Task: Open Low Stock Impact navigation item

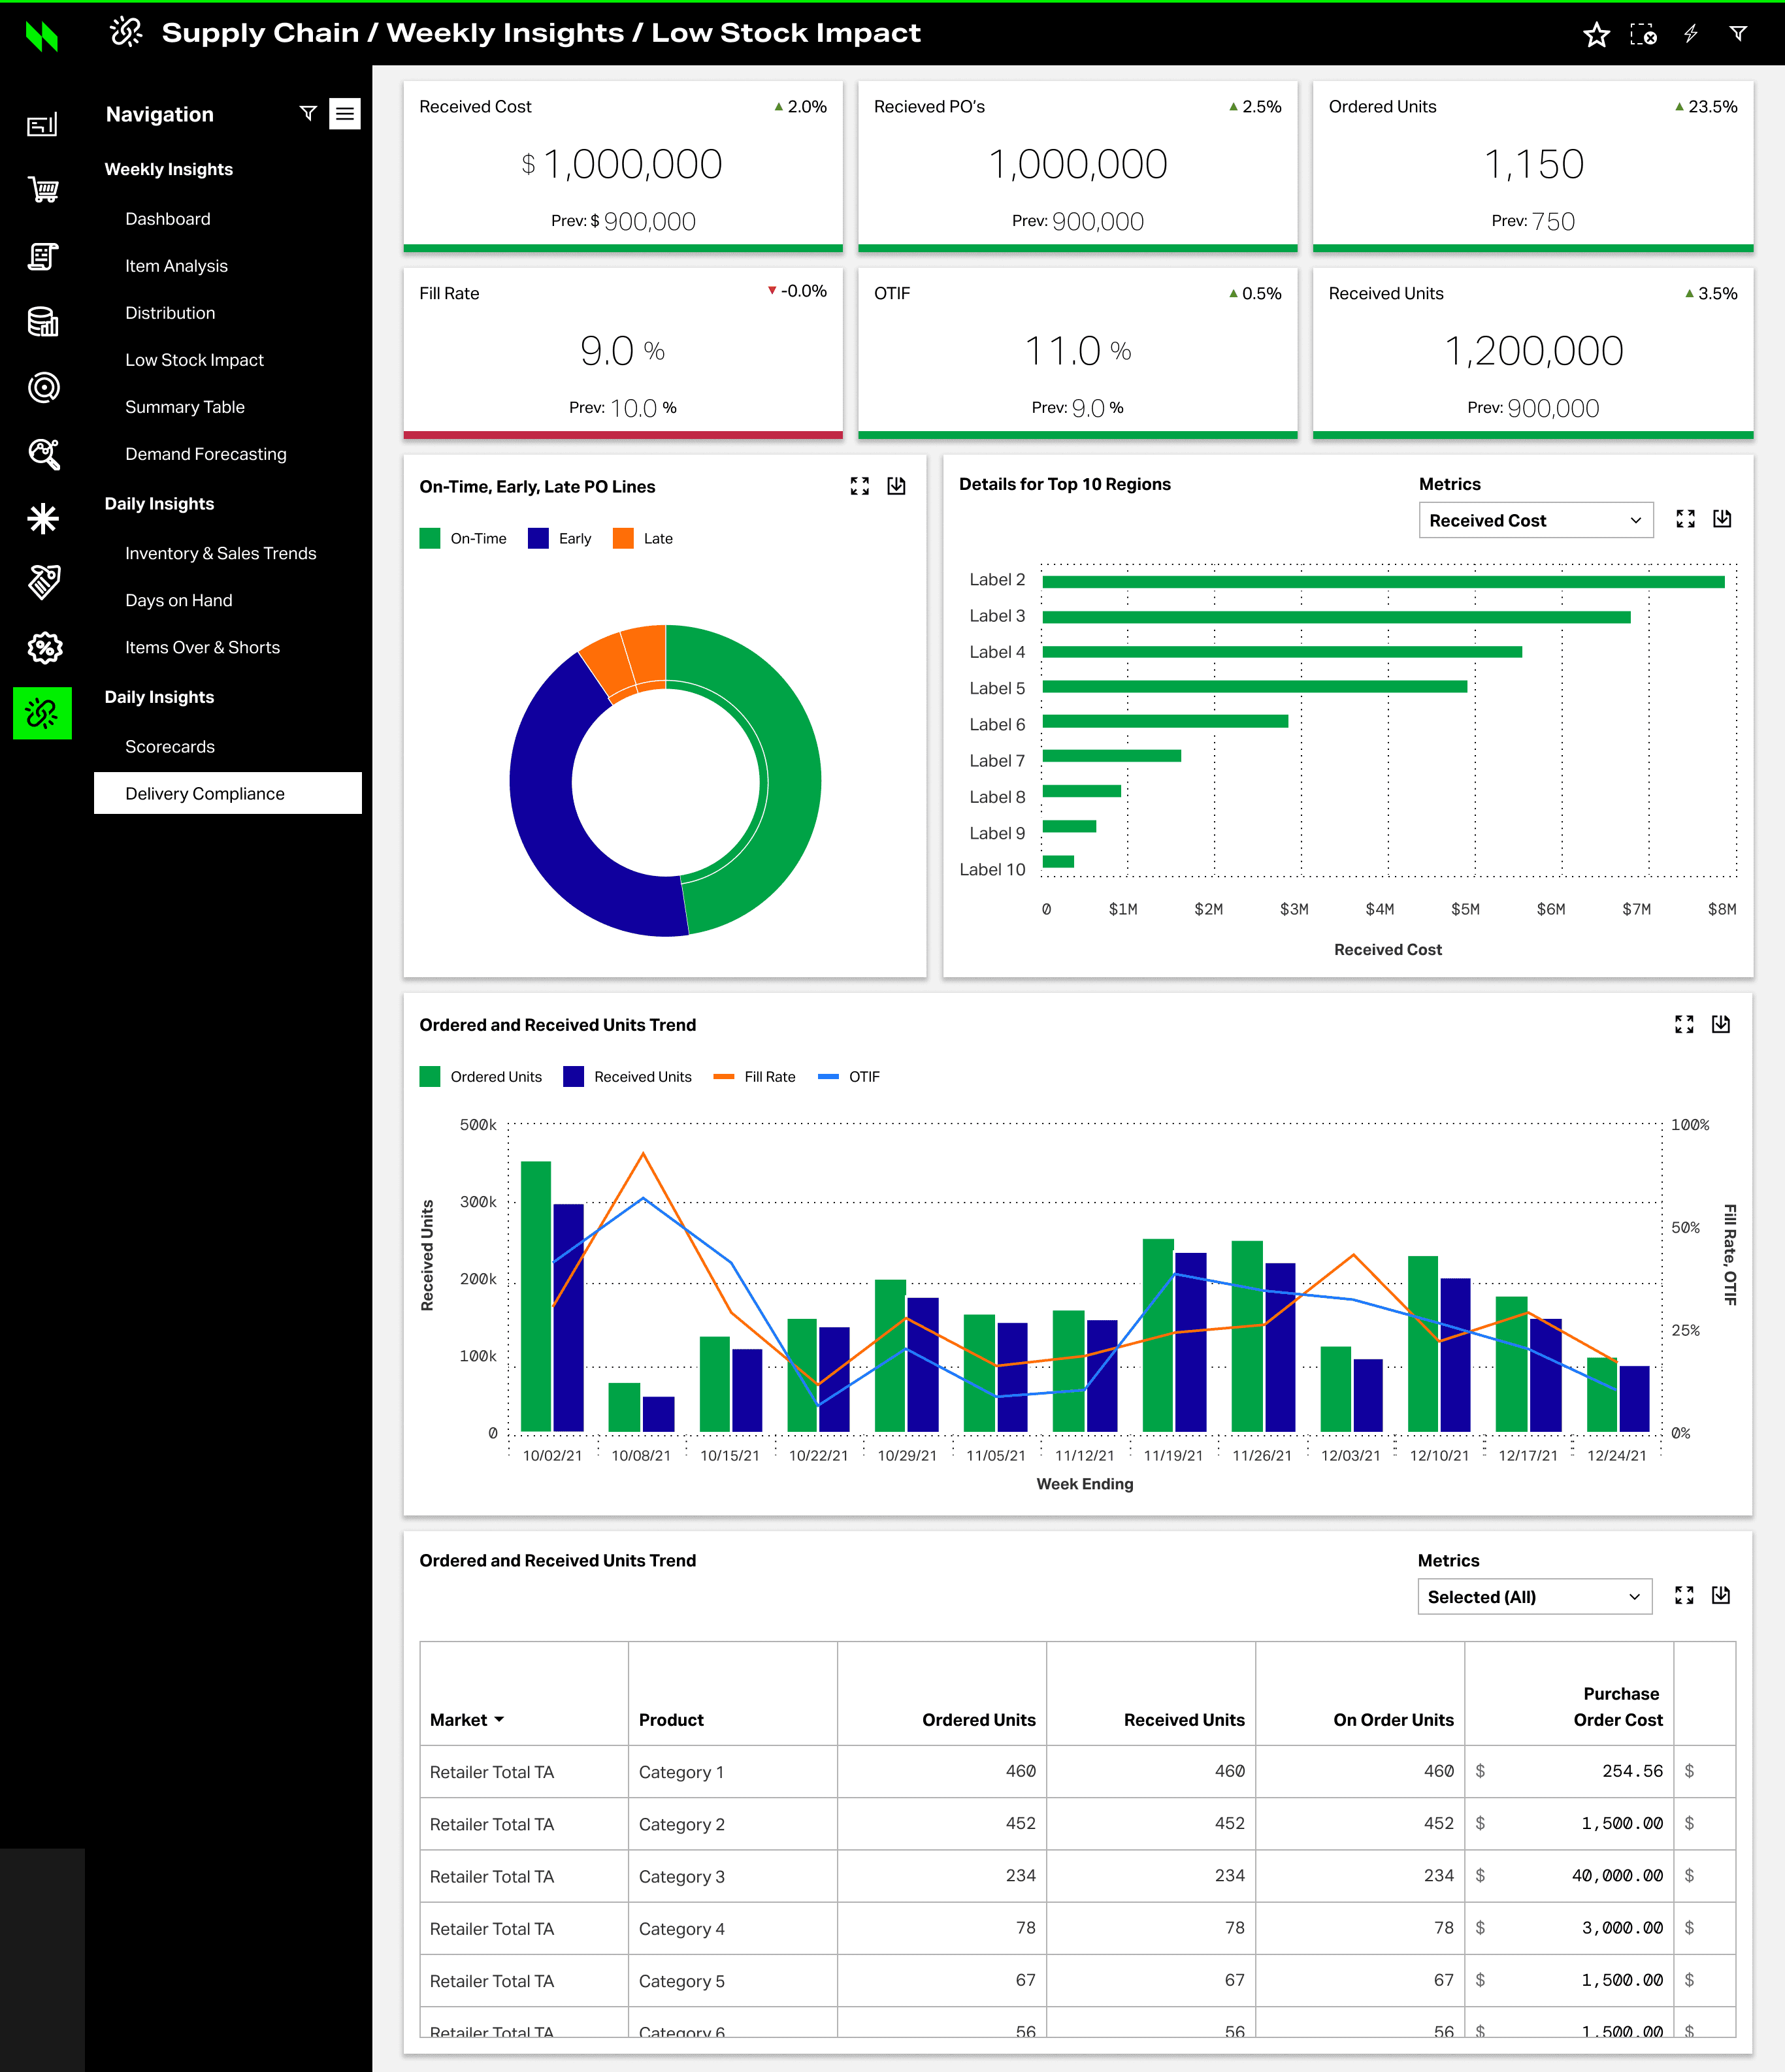Action: (194, 360)
